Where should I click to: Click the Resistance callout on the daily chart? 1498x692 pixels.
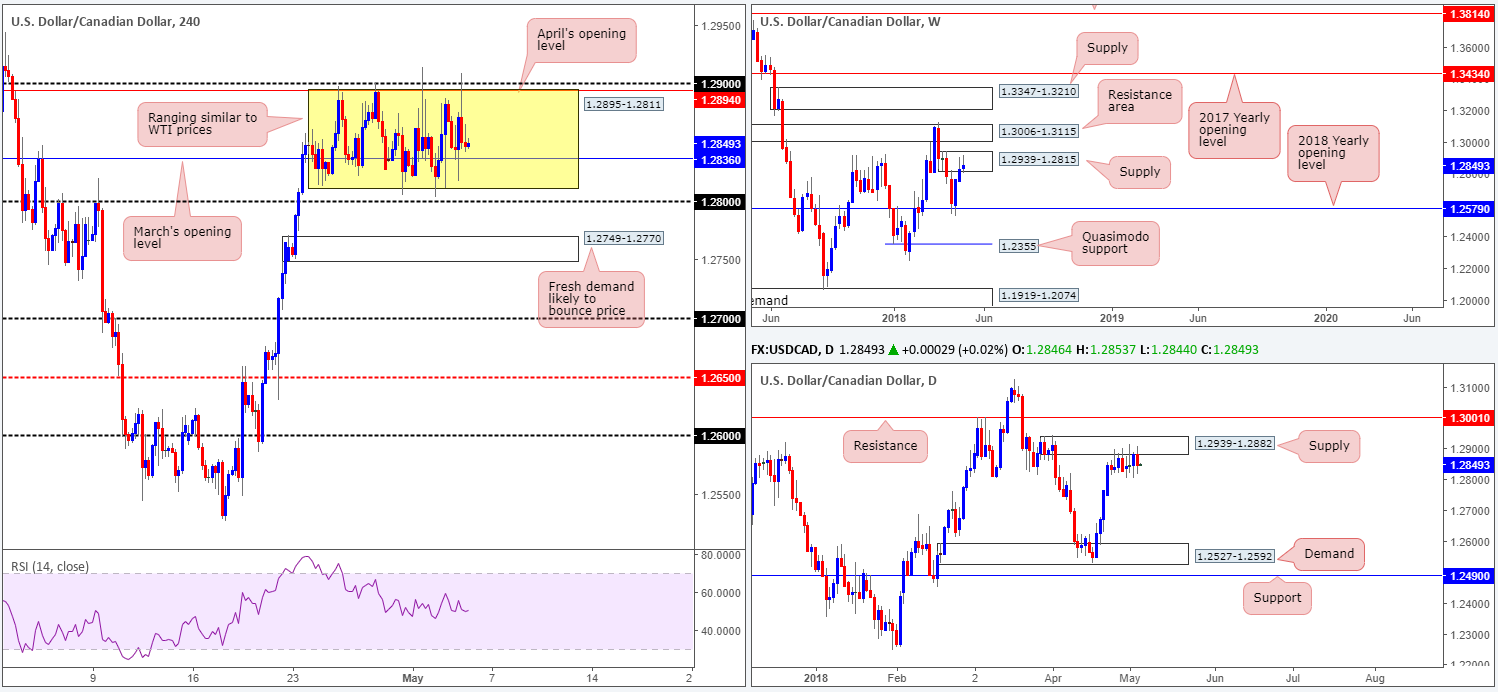click(885, 445)
